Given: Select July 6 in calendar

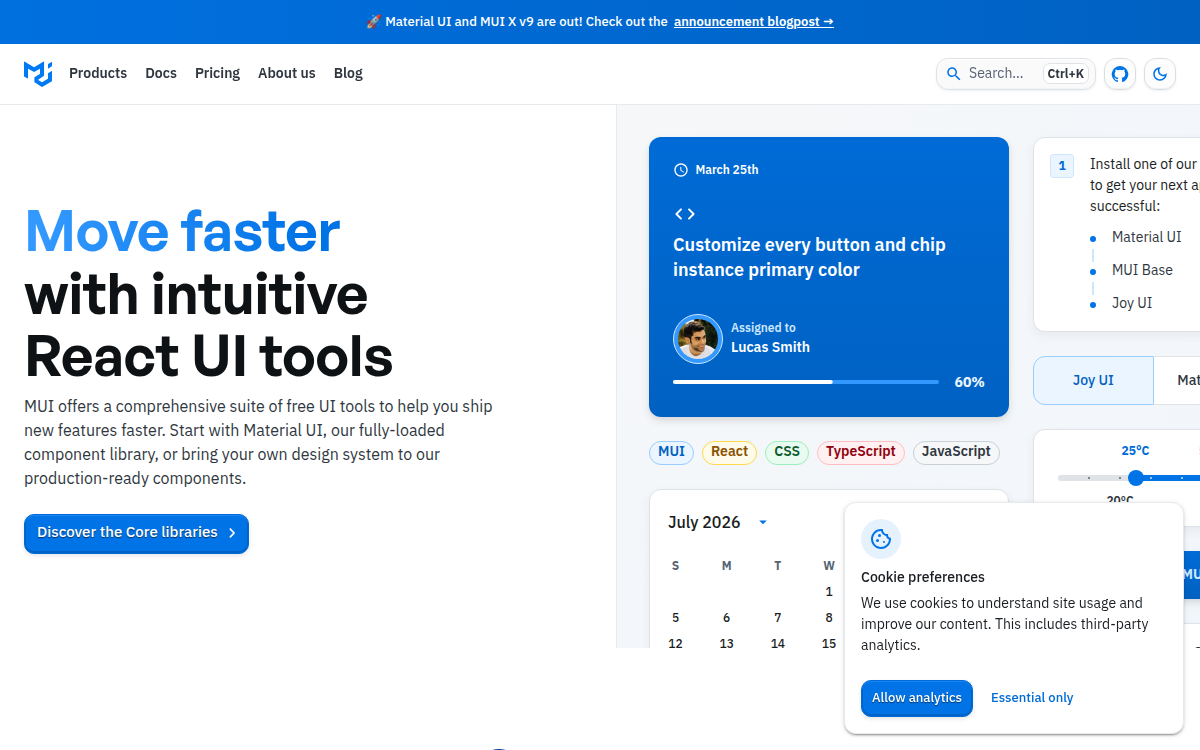Looking at the screenshot, I should 727,618.
